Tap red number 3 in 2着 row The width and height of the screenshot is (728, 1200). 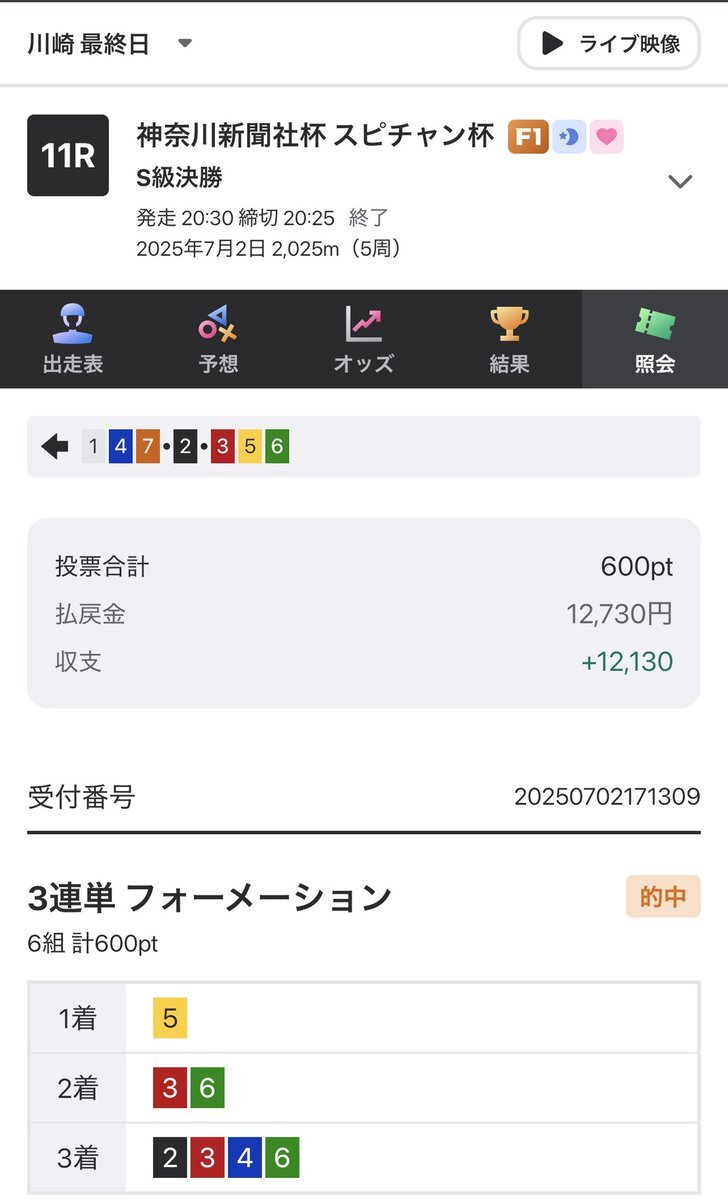click(170, 1088)
